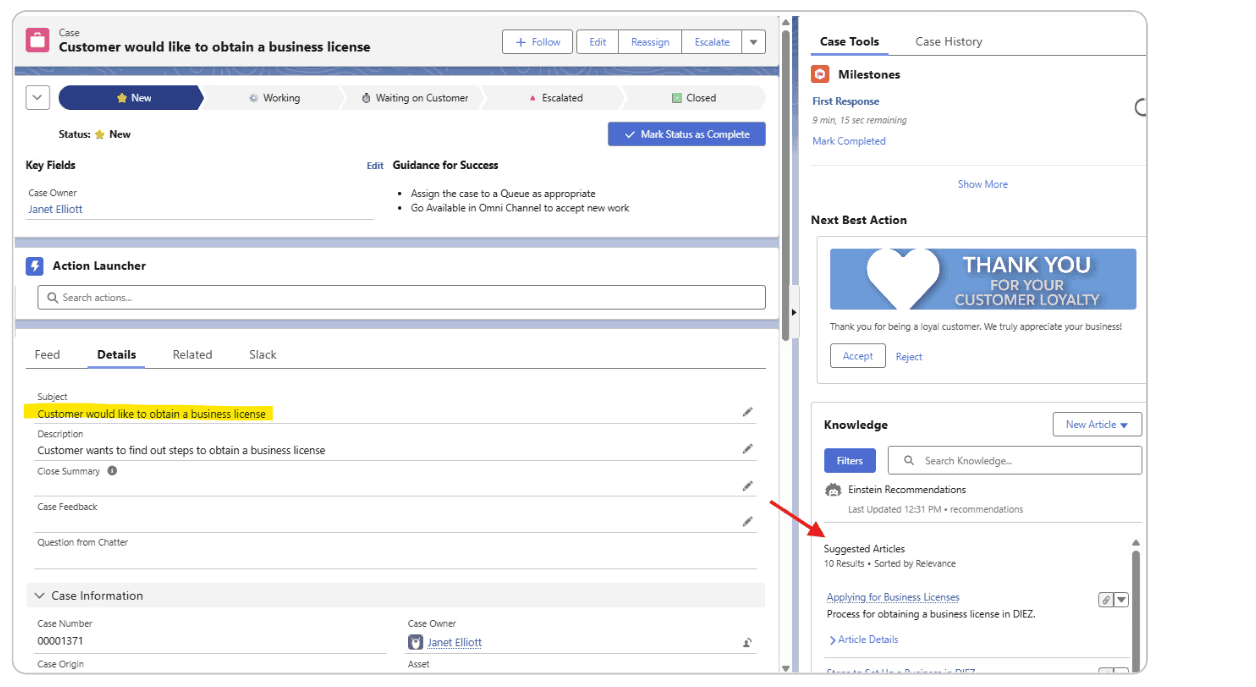
Task: Edit the Close Summary pencil icon
Action: click(747, 486)
